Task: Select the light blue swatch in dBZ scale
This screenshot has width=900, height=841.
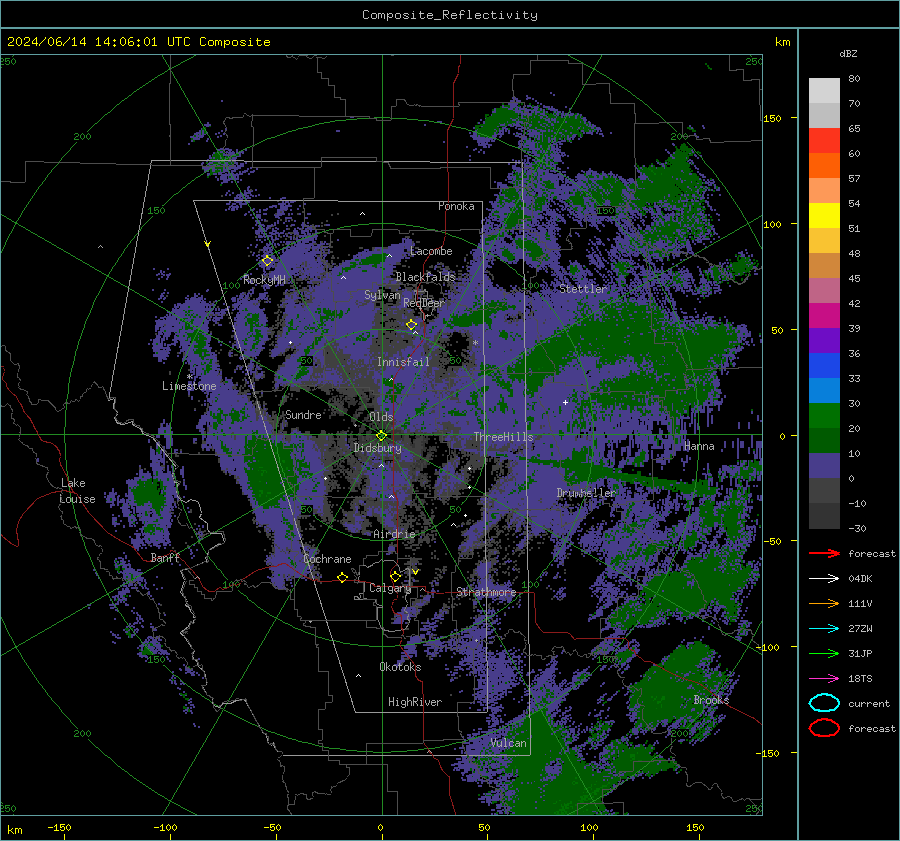Action: pyautogui.click(x=824, y=390)
